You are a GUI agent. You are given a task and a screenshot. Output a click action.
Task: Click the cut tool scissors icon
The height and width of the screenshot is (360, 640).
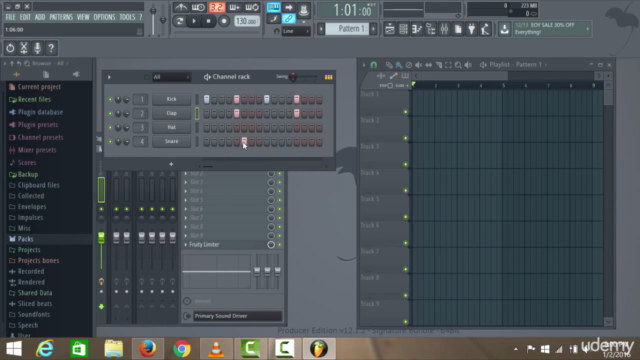tap(24, 48)
